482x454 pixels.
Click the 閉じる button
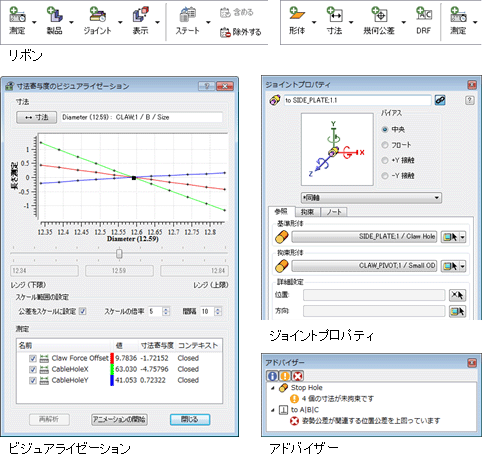click(x=190, y=419)
